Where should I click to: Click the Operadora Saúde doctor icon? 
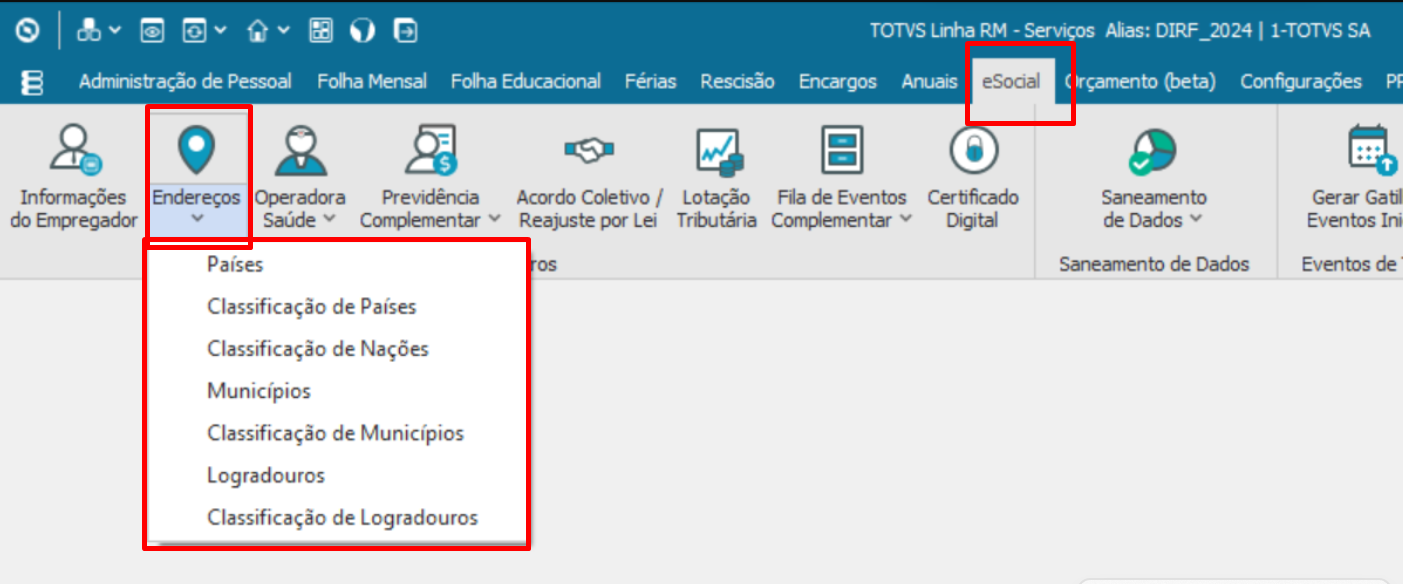[300, 150]
